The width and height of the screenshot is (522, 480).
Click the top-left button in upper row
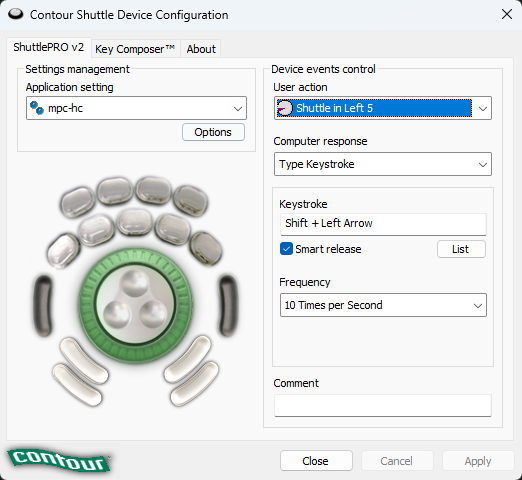(x=78, y=202)
